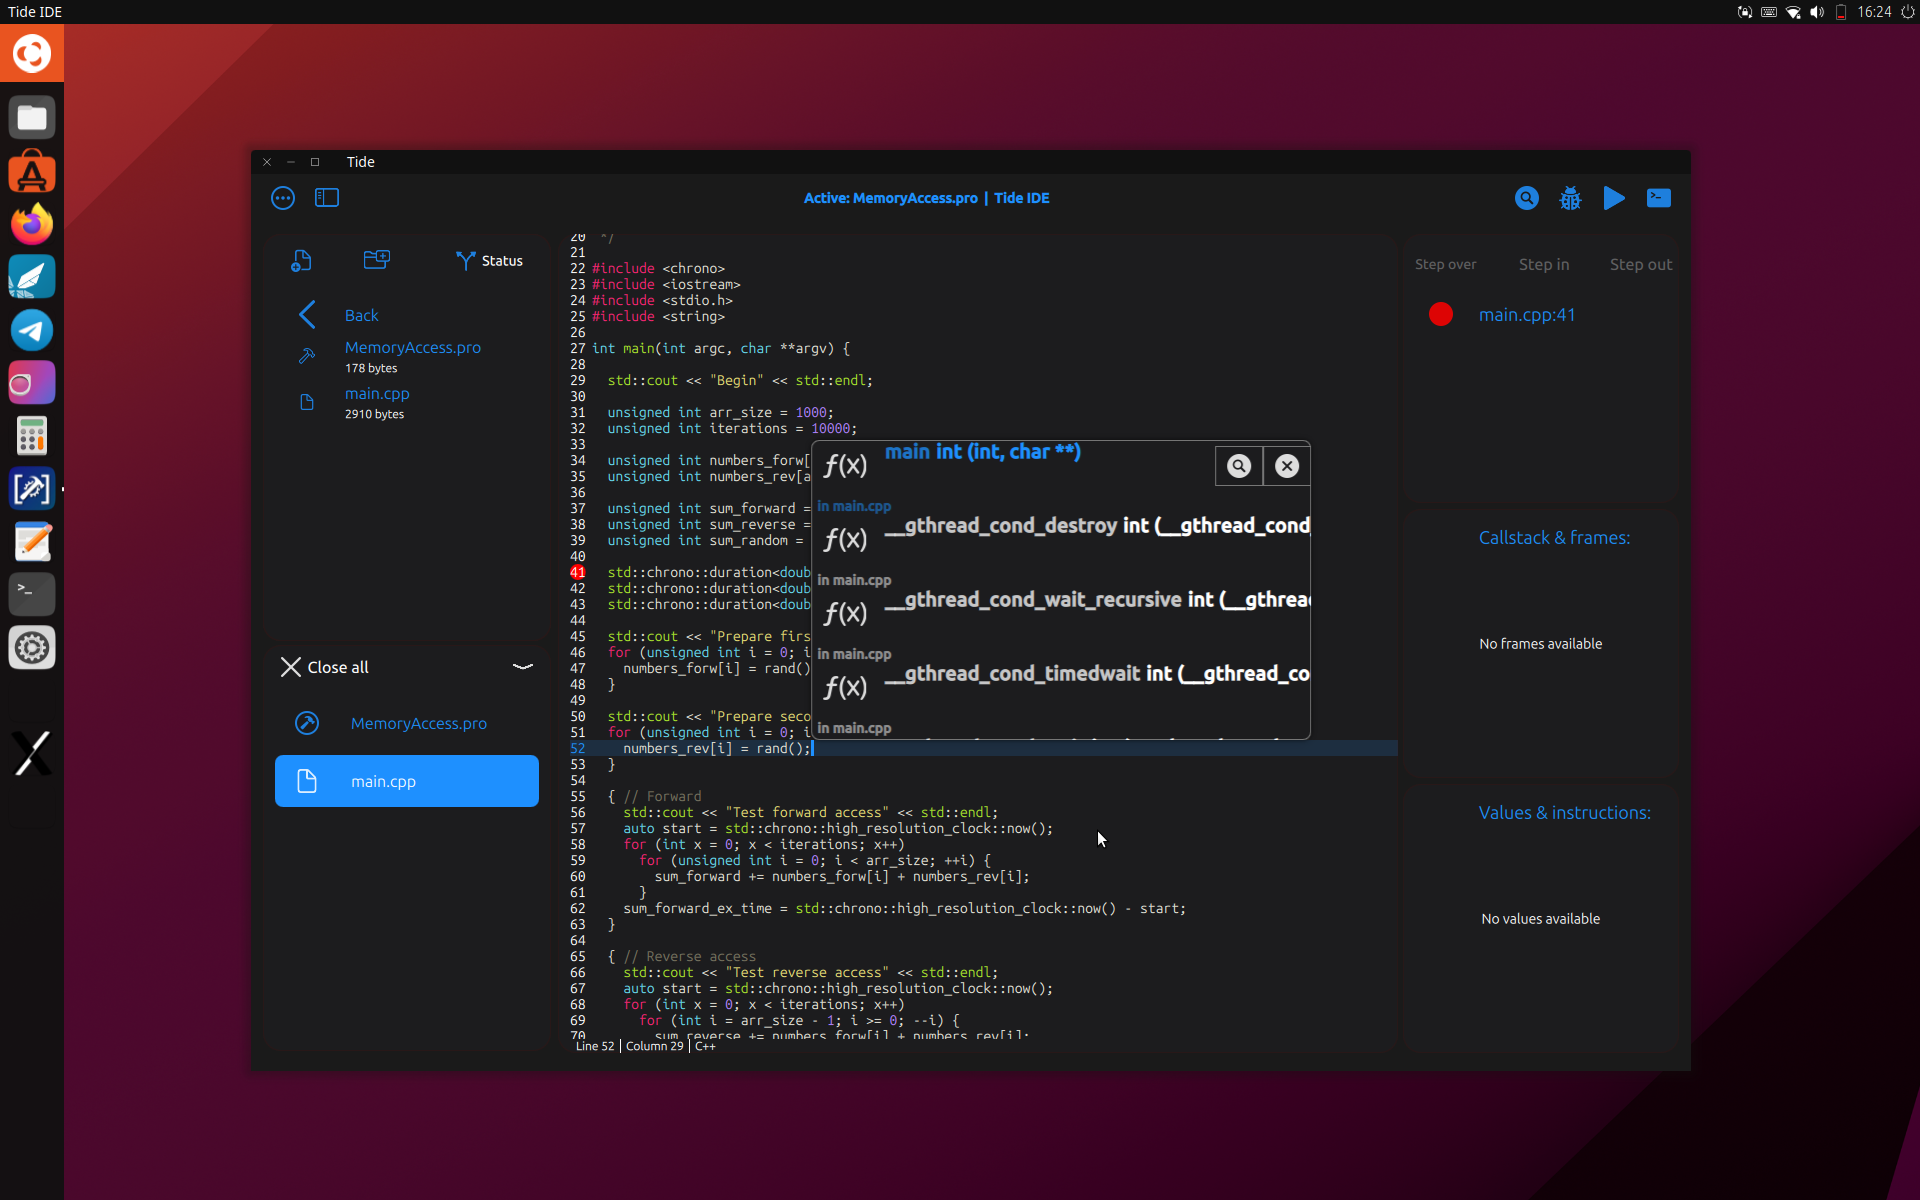This screenshot has width=1920, height=1200.
Task: Collapse the Close all file list
Action: click(x=523, y=666)
